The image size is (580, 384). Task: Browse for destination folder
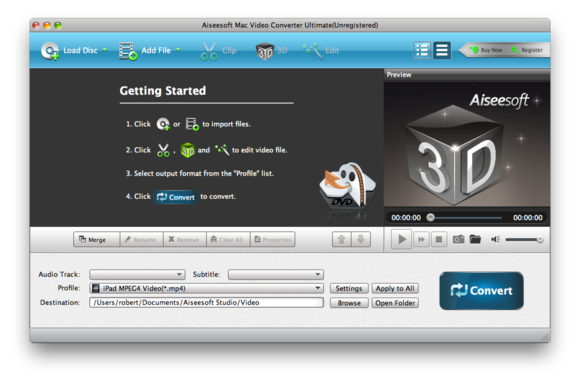[349, 303]
